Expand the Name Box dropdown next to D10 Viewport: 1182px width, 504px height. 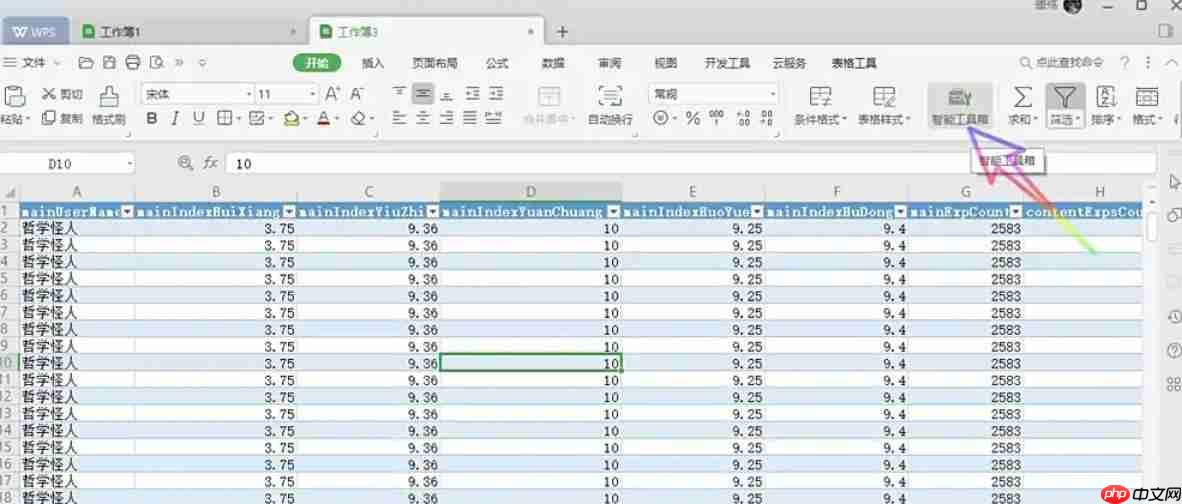coord(130,163)
